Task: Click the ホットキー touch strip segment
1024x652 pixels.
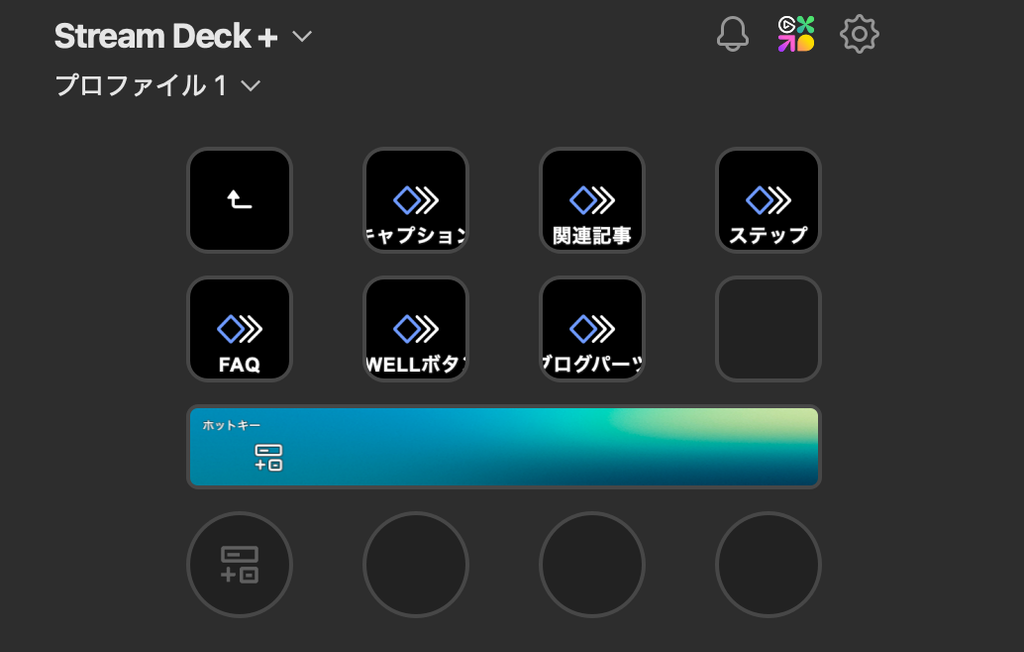Action: 269,447
